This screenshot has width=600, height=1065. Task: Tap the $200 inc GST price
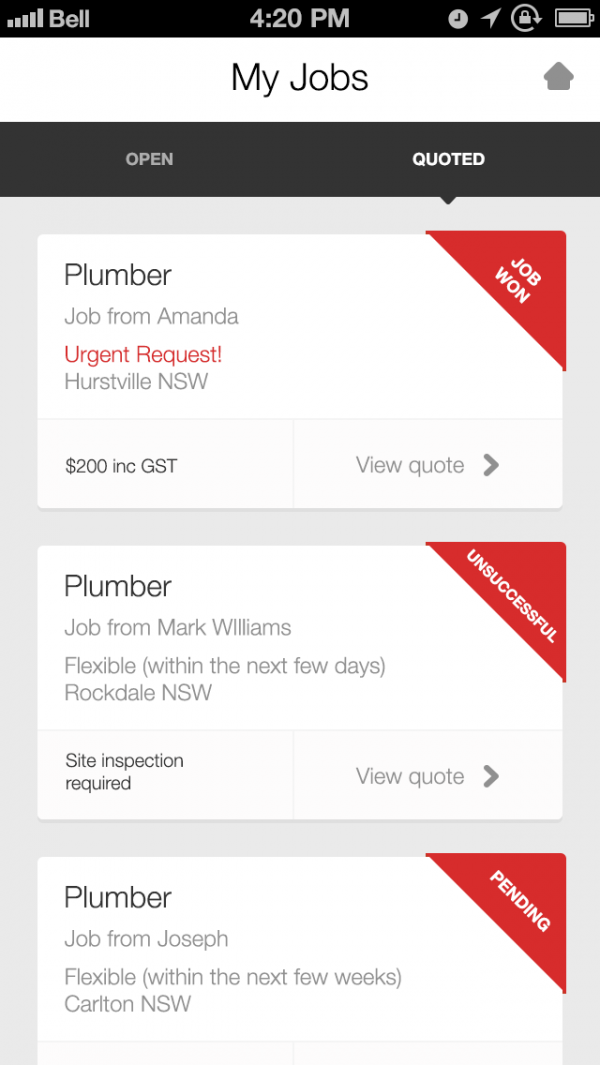121,466
